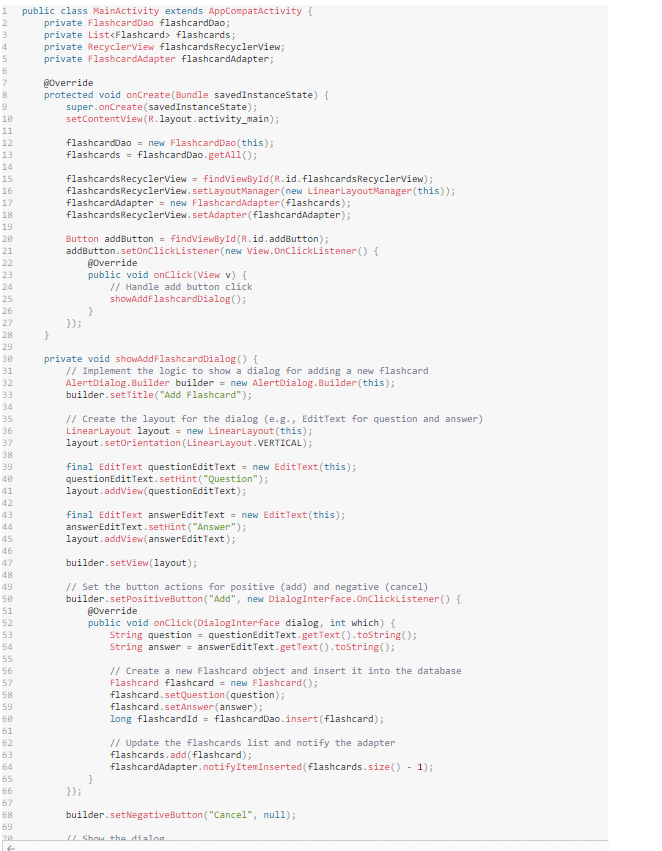Click the '// Handle add button click' comment
Viewport: 662px width, 851px height.
(x=181, y=287)
